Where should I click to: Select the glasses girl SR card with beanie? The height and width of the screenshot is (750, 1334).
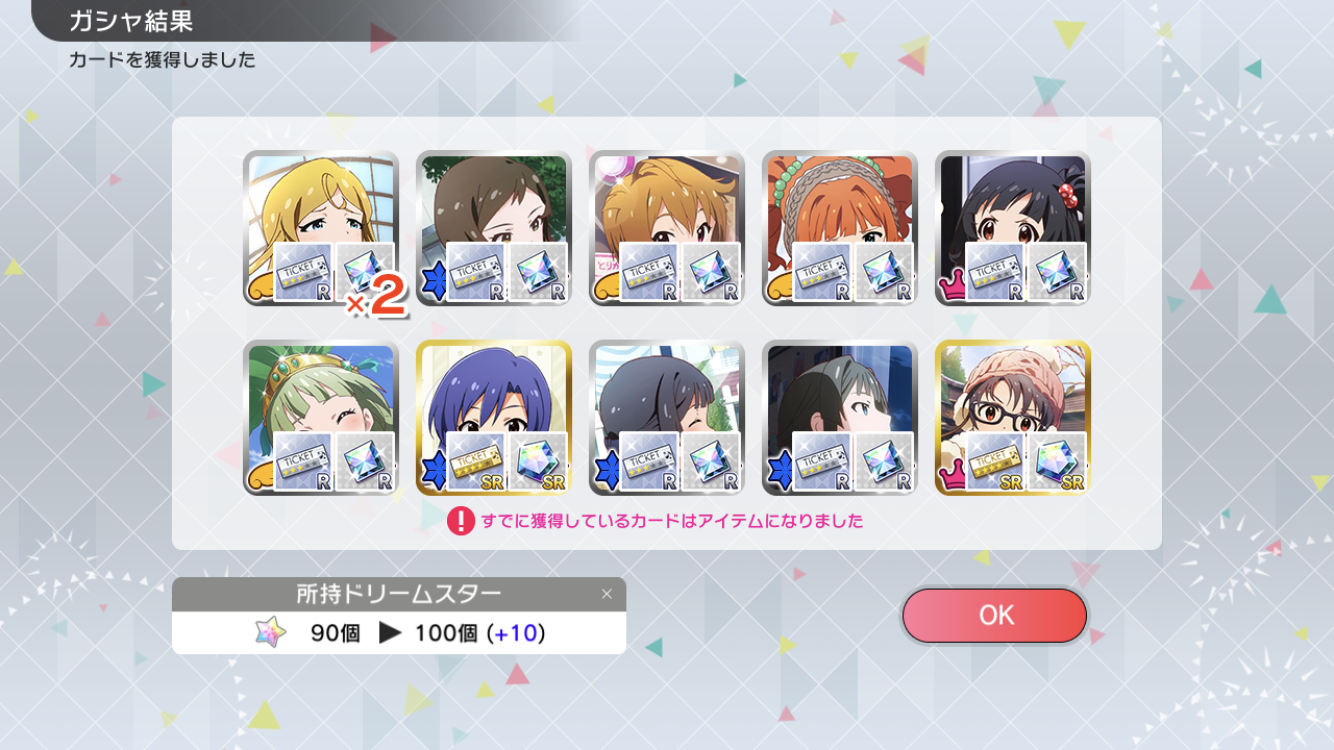[1013, 417]
